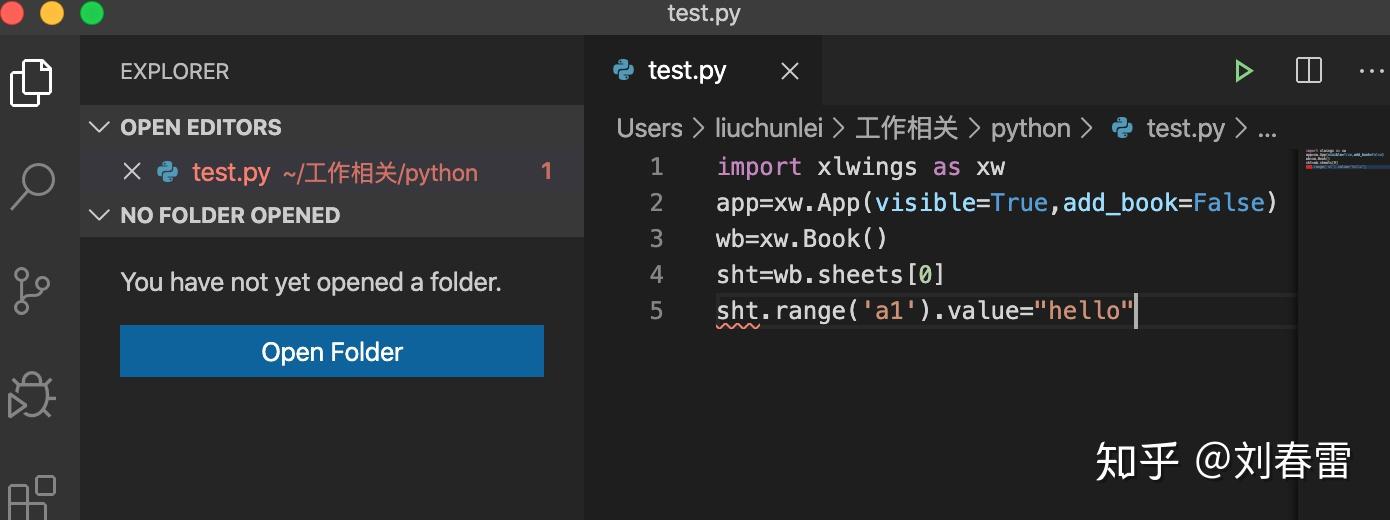Image resolution: width=1390 pixels, height=520 pixels.
Task: Select the python folder in breadcrumbs
Action: click(x=1030, y=128)
